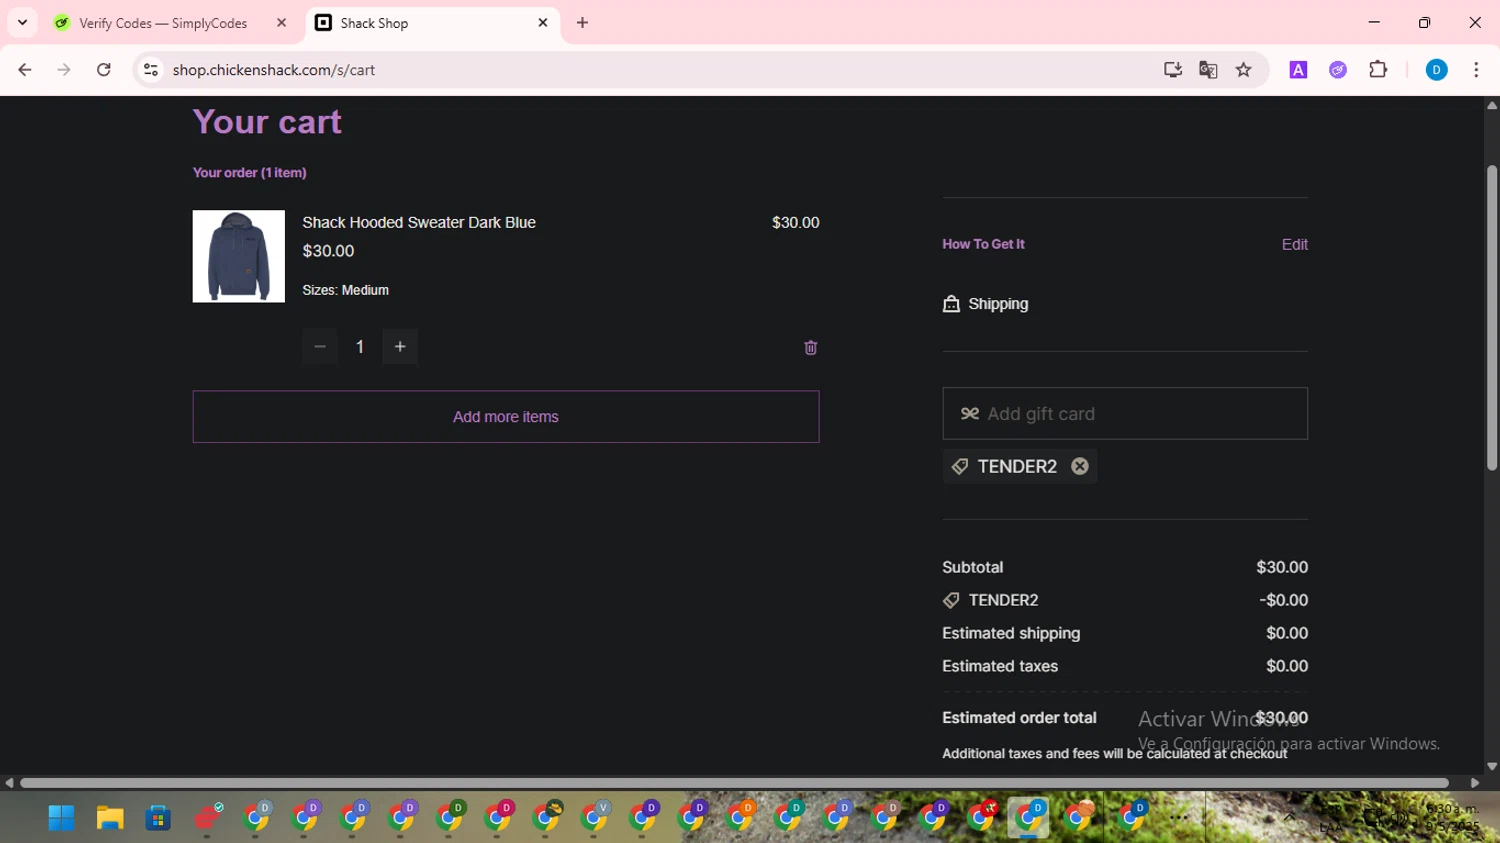Screen dimensions: 1500x843
Task: Close the Shack Shop tab
Action: [x=543, y=23]
